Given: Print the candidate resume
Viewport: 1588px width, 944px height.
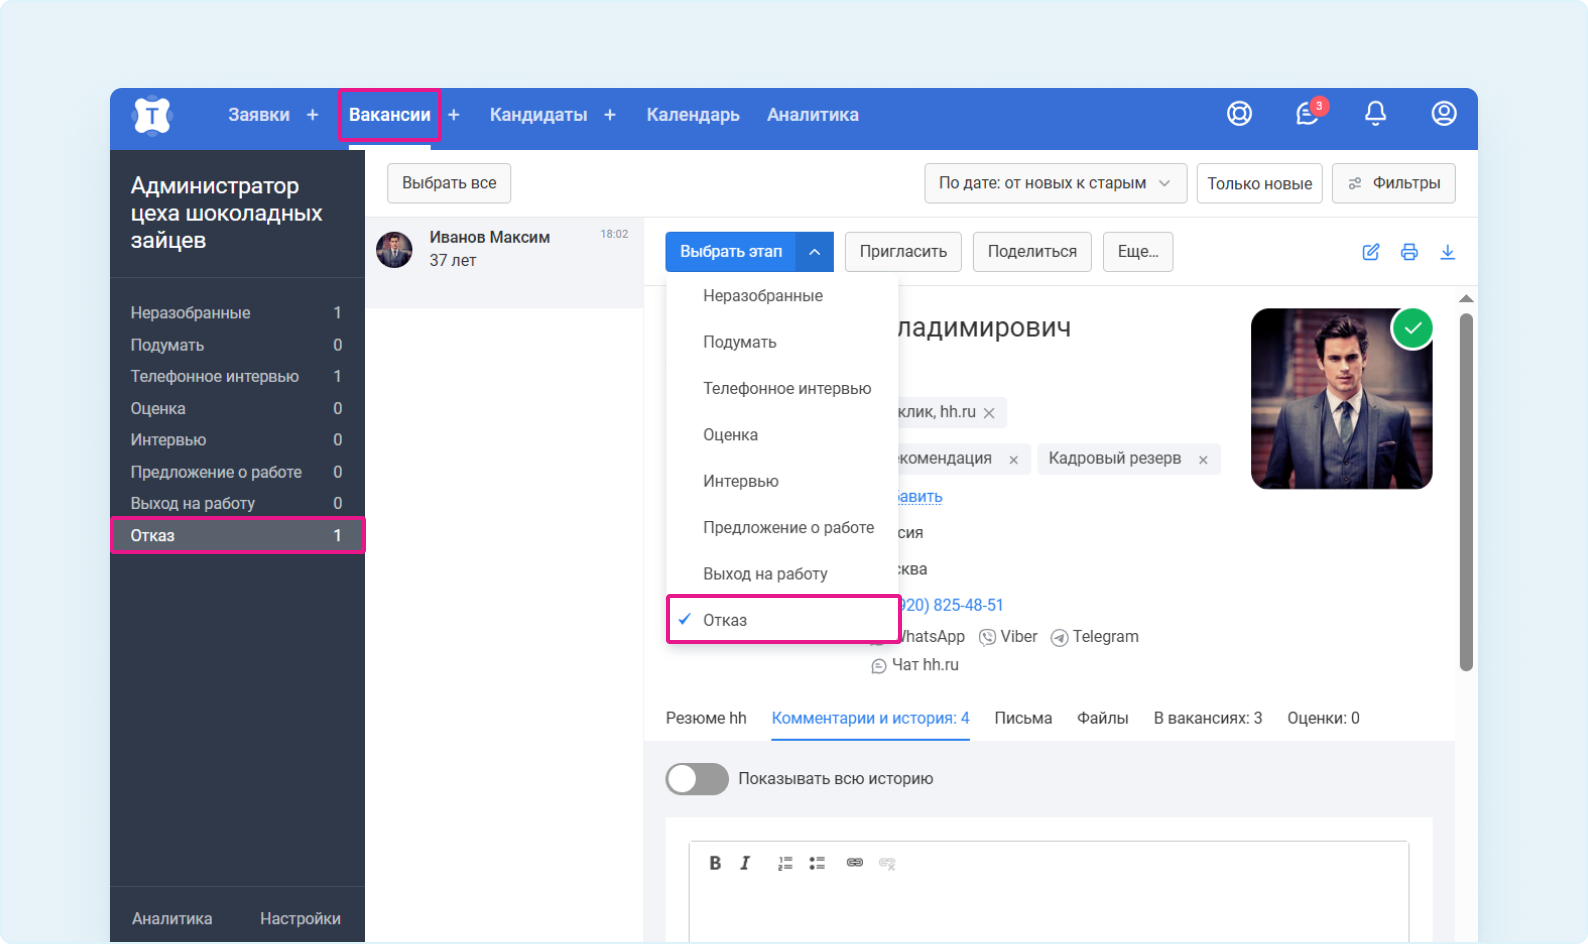Looking at the screenshot, I should [1409, 252].
